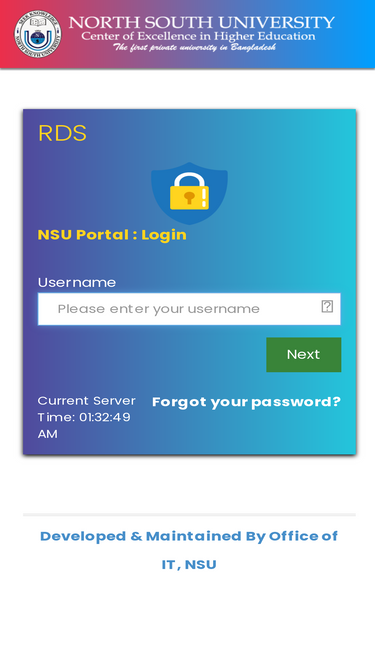375x667 pixels.
Task: Click Developed & Maintained By Office of footer text
Action: [x=189, y=536]
